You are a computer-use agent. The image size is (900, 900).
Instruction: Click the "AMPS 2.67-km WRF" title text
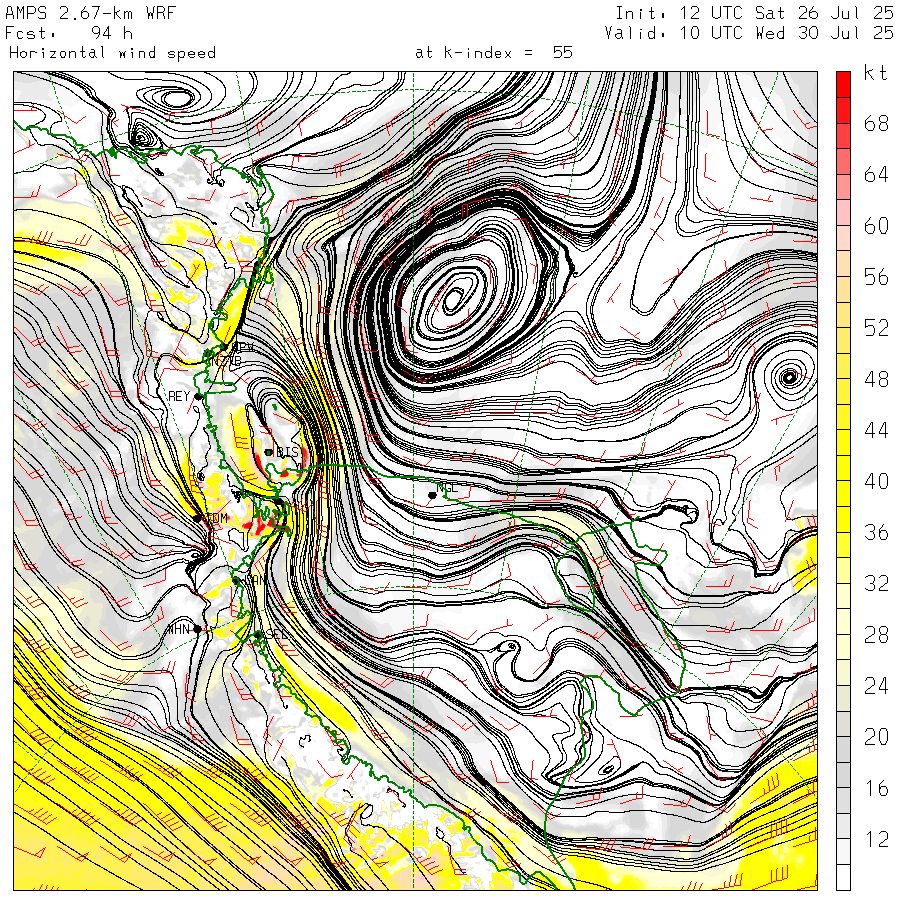pos(90,13)
